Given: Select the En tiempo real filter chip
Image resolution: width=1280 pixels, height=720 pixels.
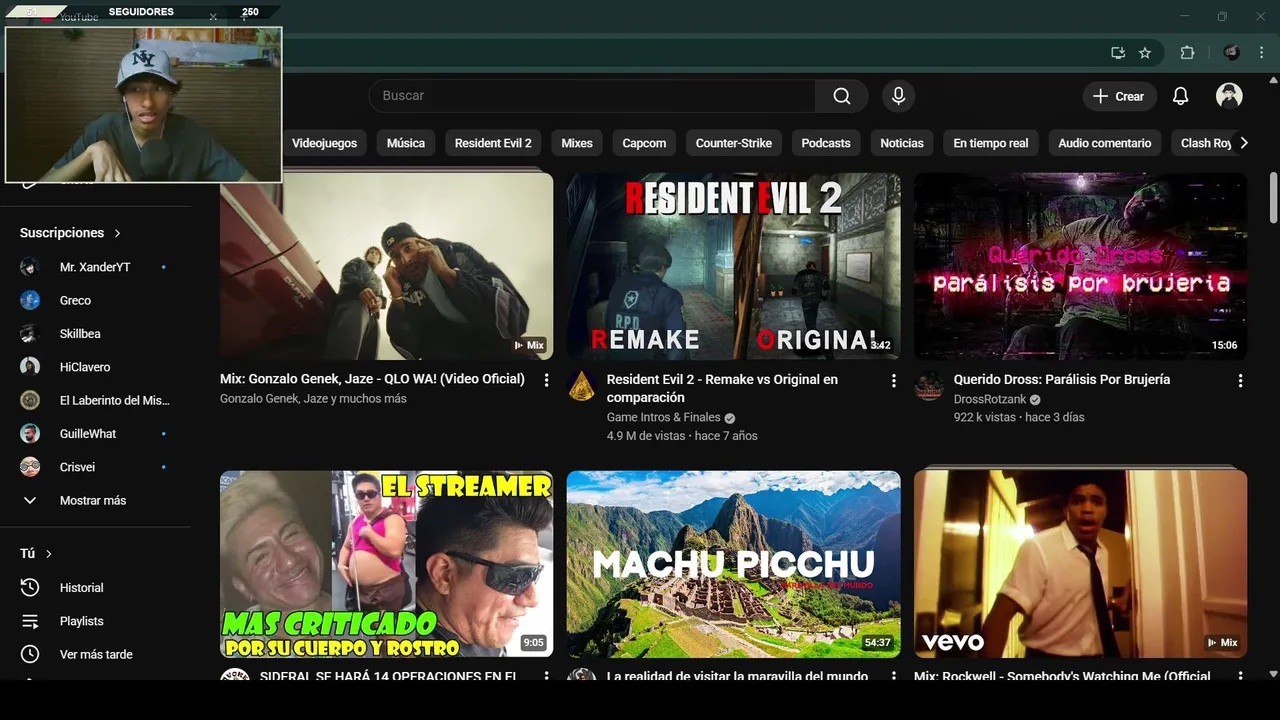Looking at the screenshot, I should pos(991,143).
